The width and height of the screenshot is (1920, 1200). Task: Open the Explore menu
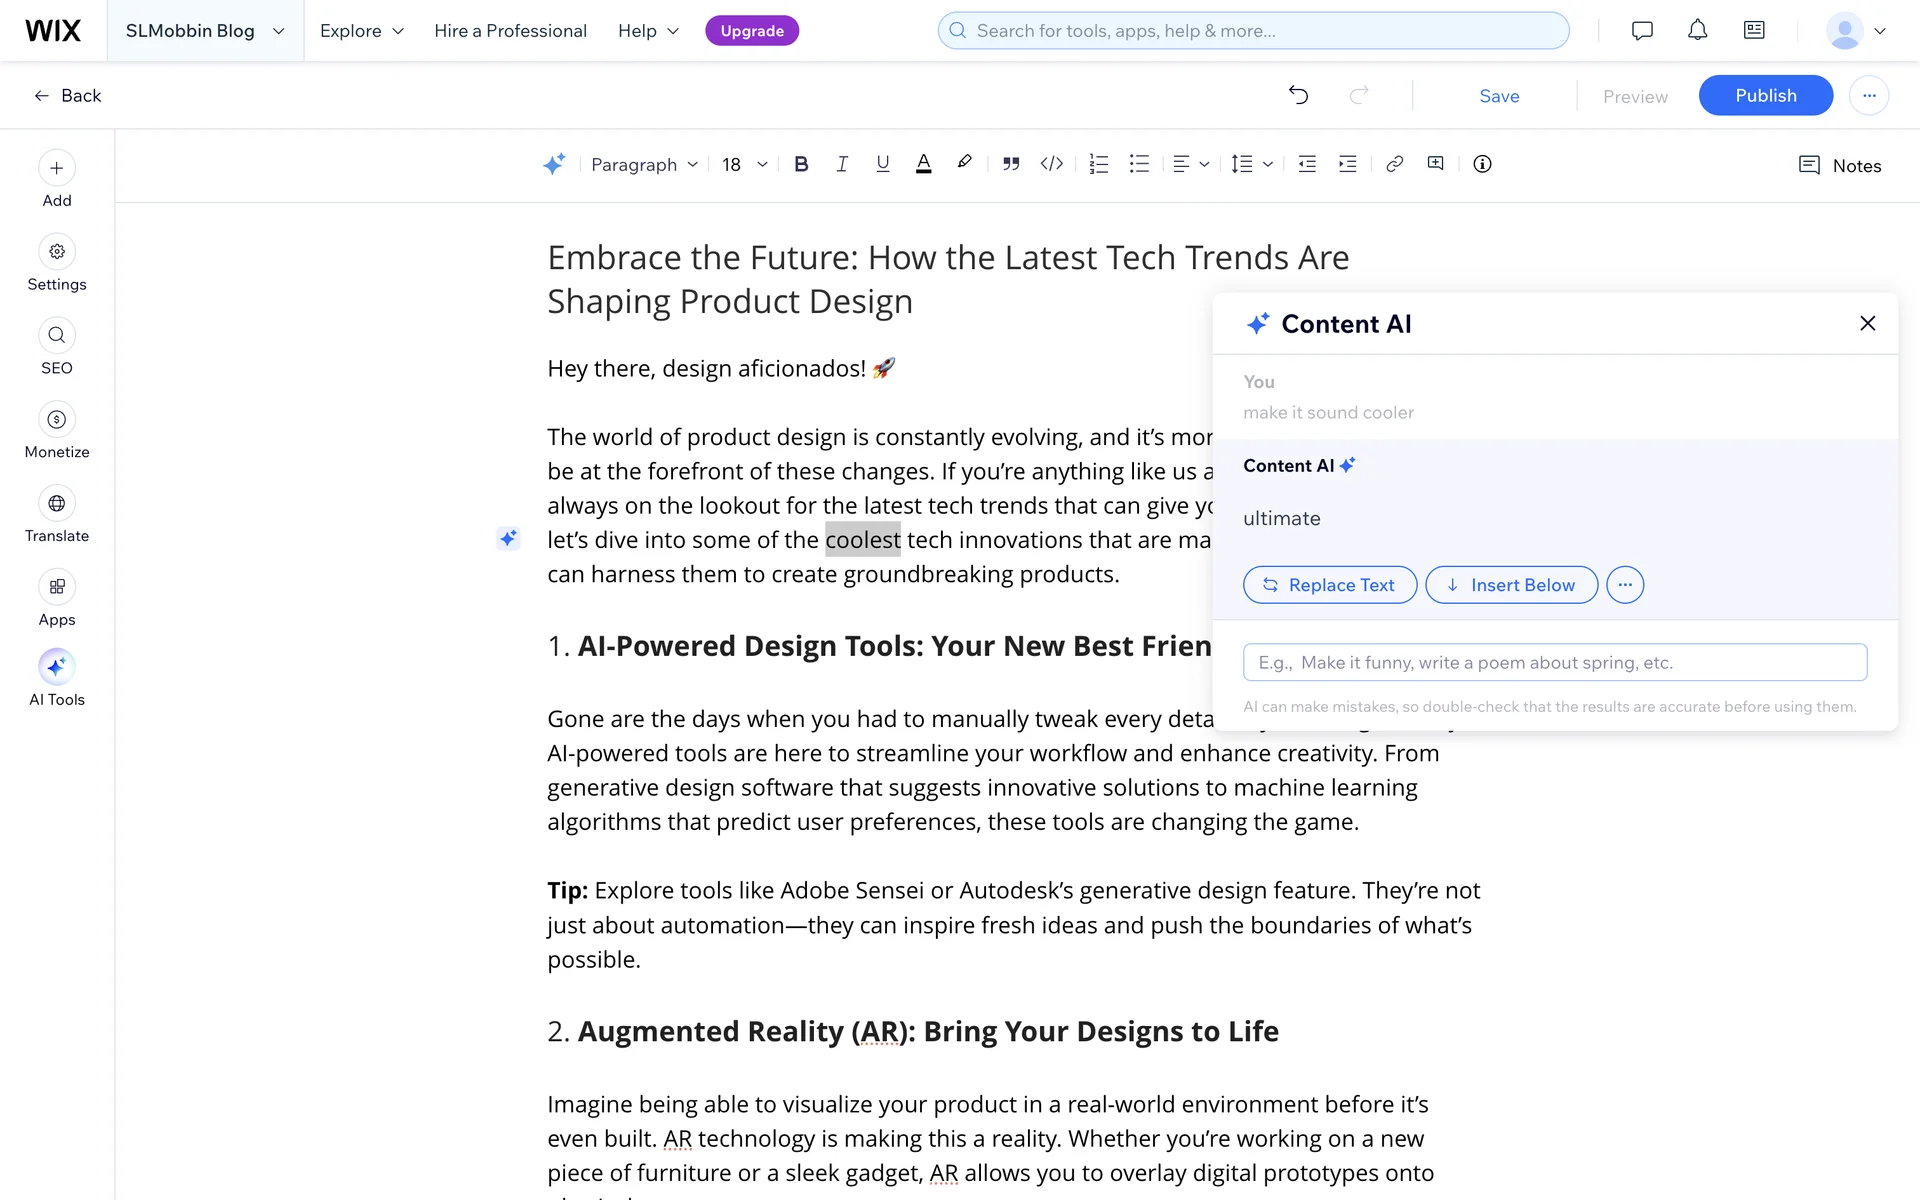coord(362,30)
